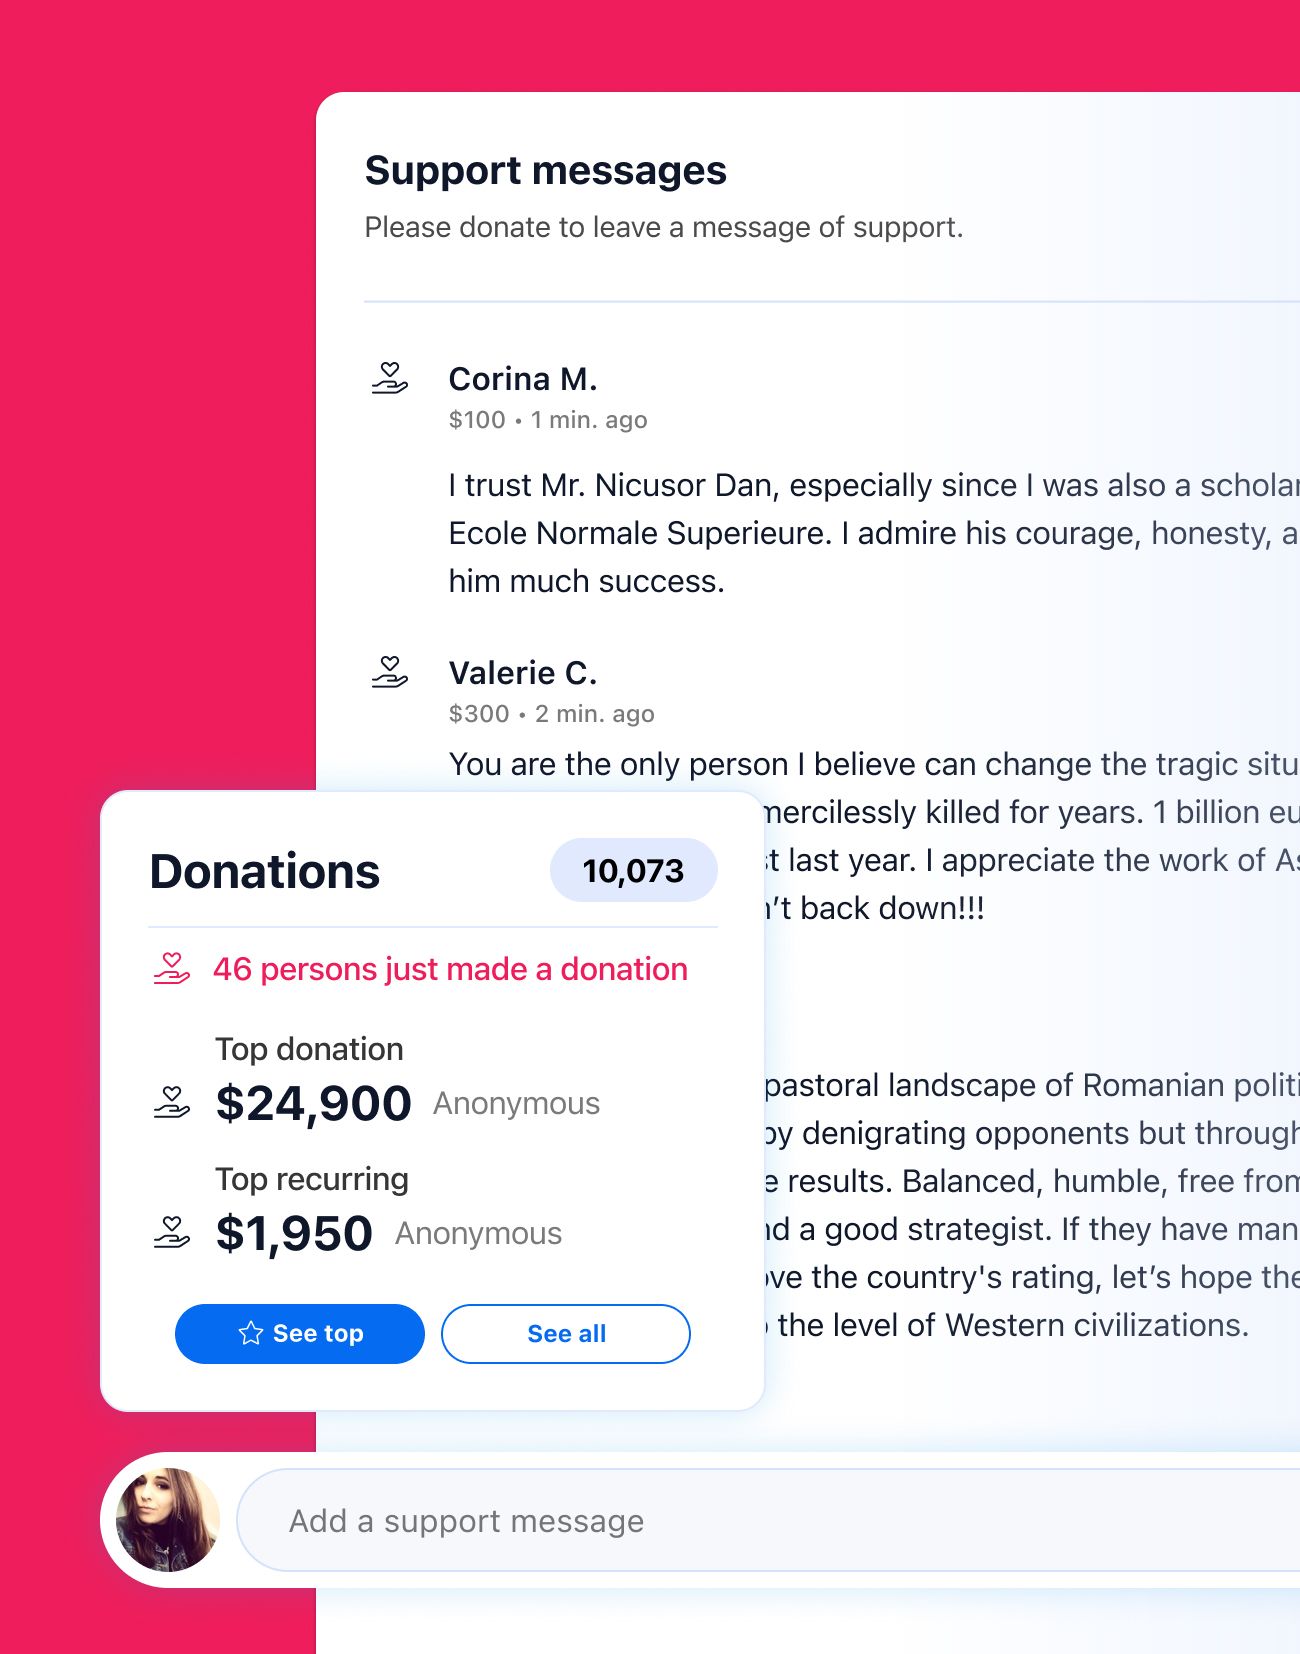
Task: Click the Anonymous label beside the top recurring donation
Action: click(478, 1233)
